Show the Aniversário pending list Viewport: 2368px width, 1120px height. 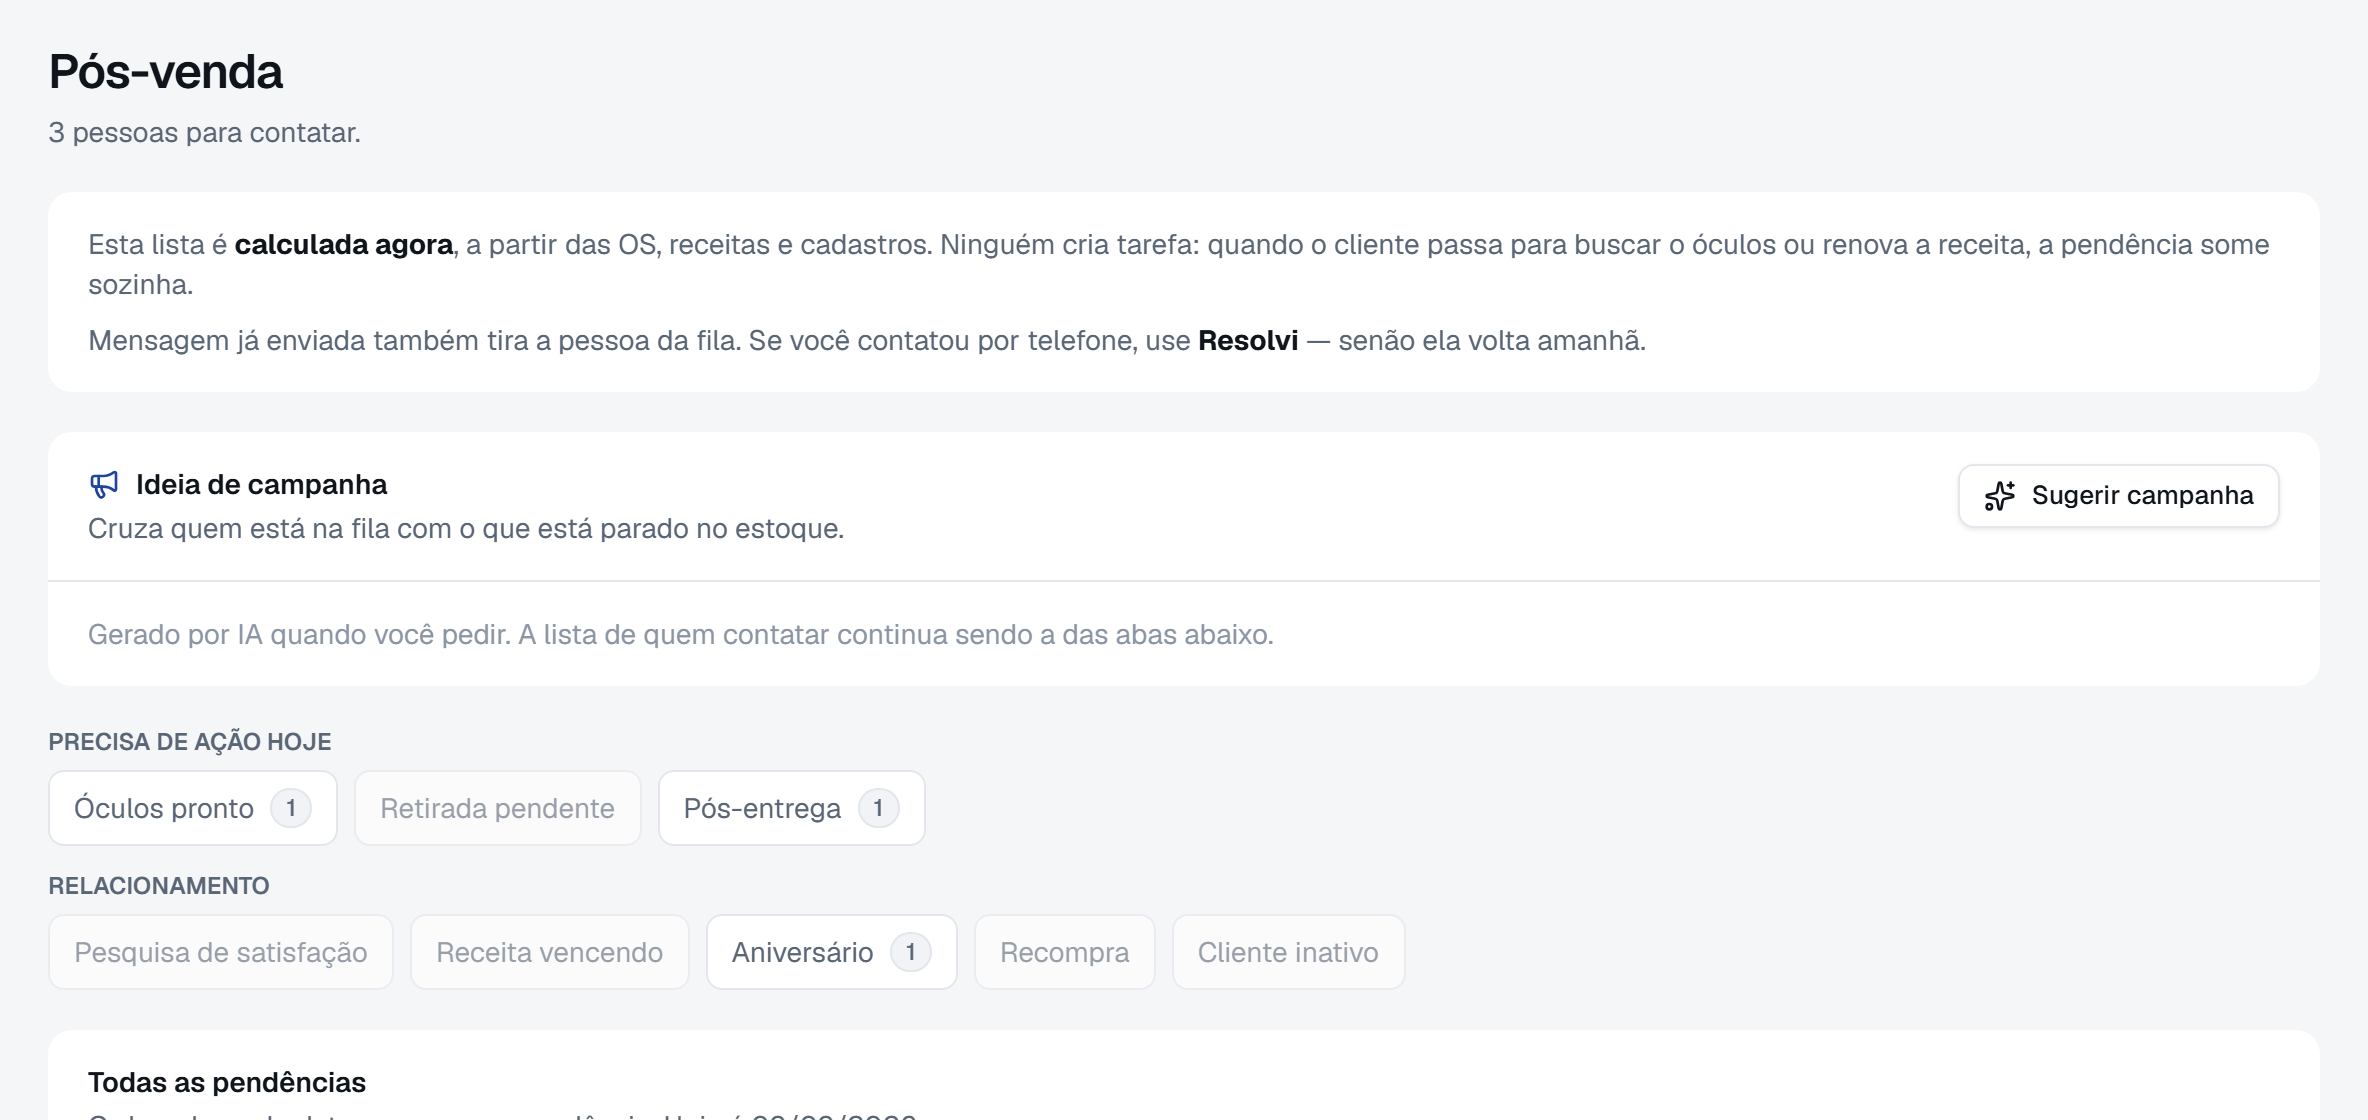click(831, 952)
